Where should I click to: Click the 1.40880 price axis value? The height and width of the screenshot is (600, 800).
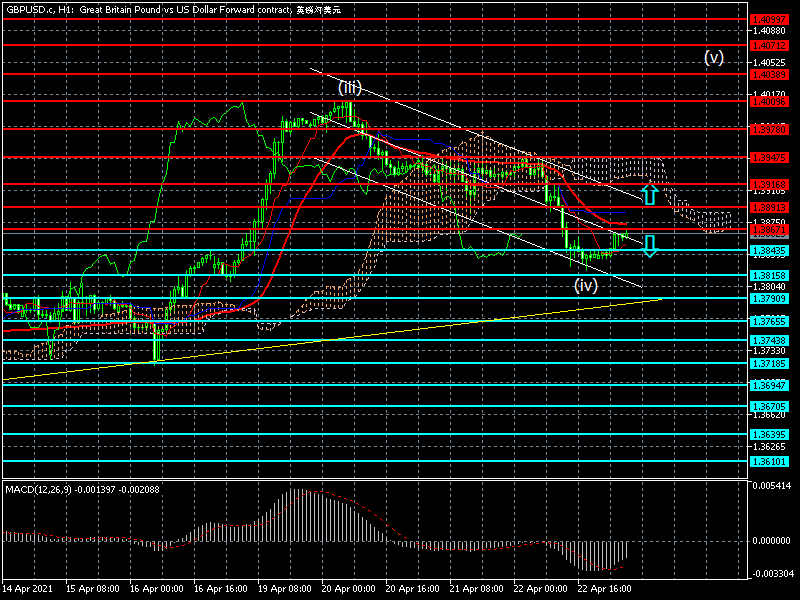coord(769,31)
